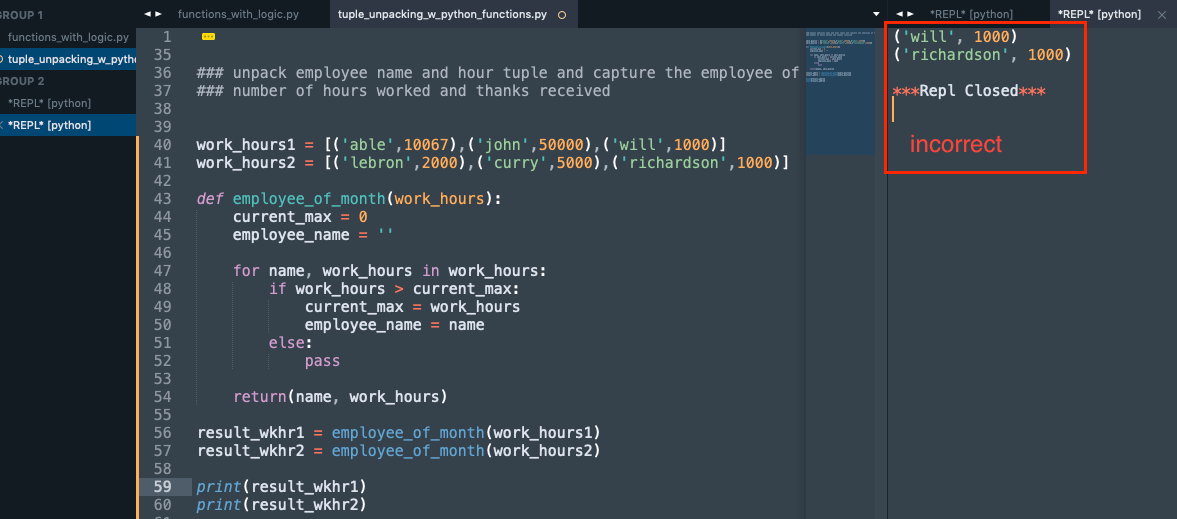Click the ***Repl Closed*** message
This screenshot has height=519, width=1177.
pos(969,91)
